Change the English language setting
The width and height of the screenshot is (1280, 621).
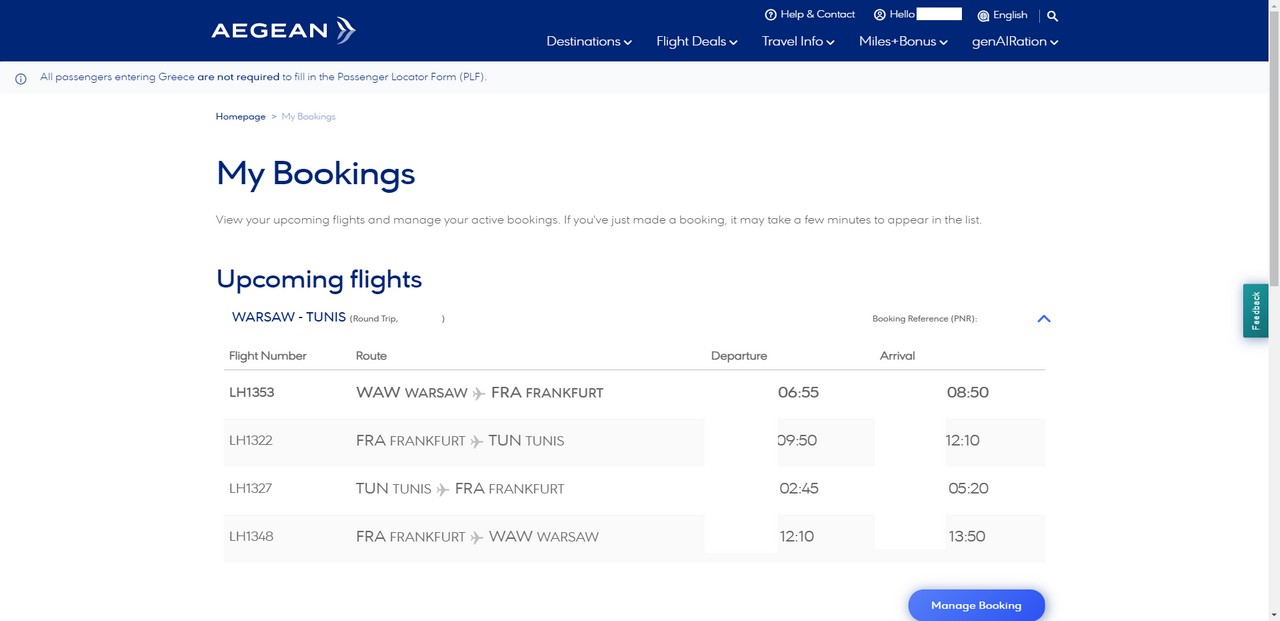point(1002,15)
